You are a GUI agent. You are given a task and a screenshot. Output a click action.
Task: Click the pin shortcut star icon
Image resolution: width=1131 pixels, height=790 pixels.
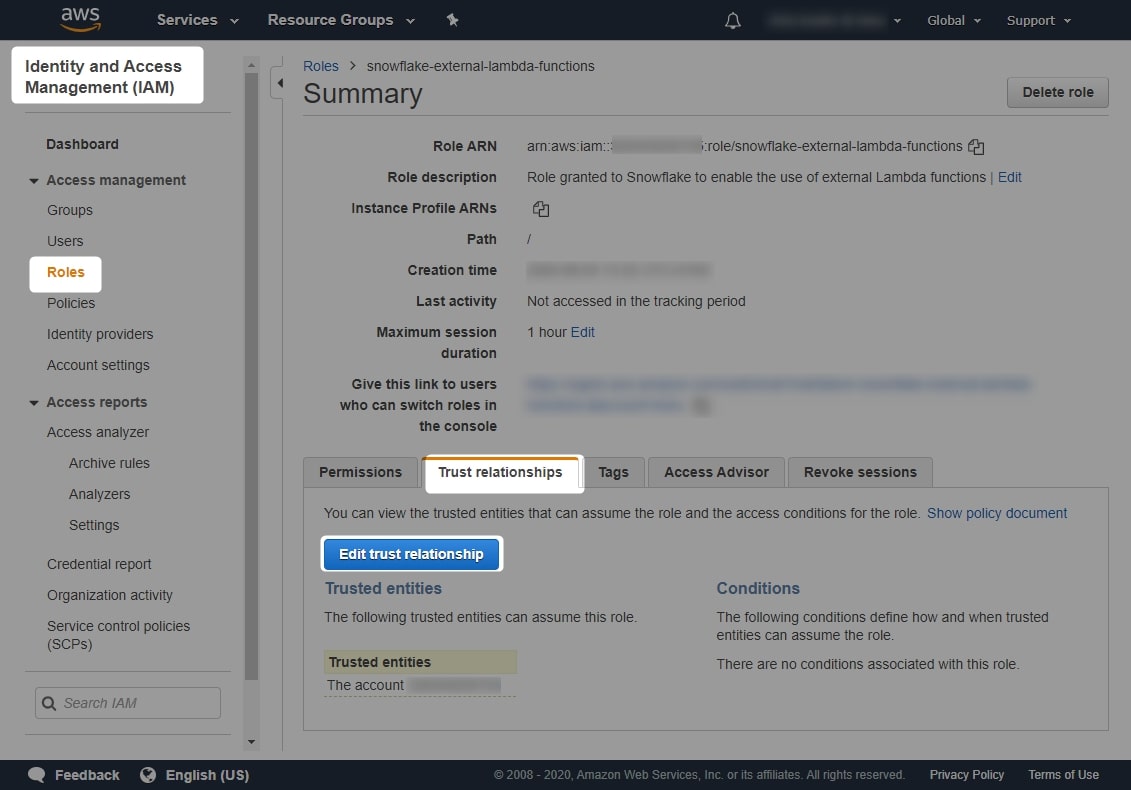[452, 20]
